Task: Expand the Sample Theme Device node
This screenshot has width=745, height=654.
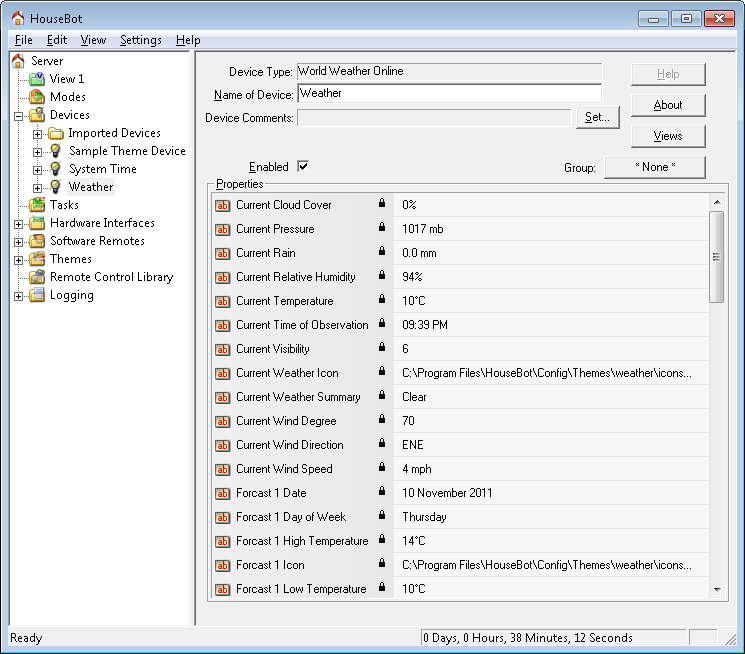Action: click(38, 153)
